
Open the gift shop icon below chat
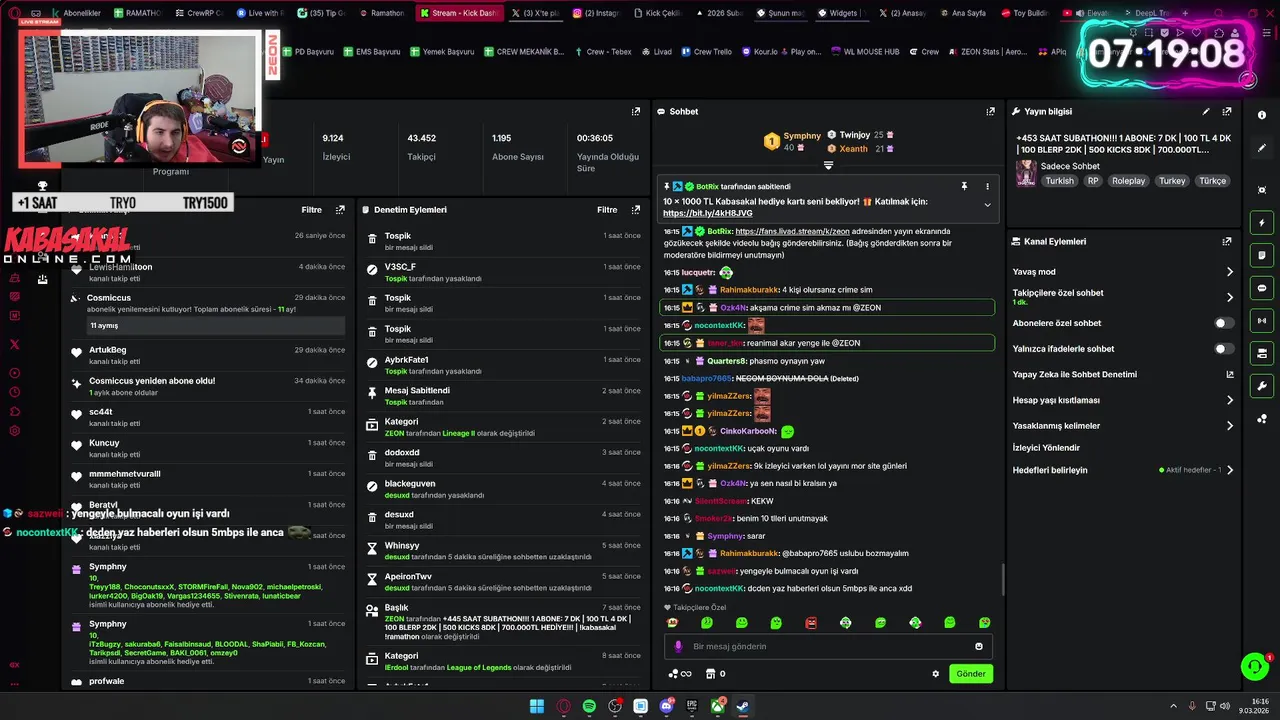pos(710,674)
